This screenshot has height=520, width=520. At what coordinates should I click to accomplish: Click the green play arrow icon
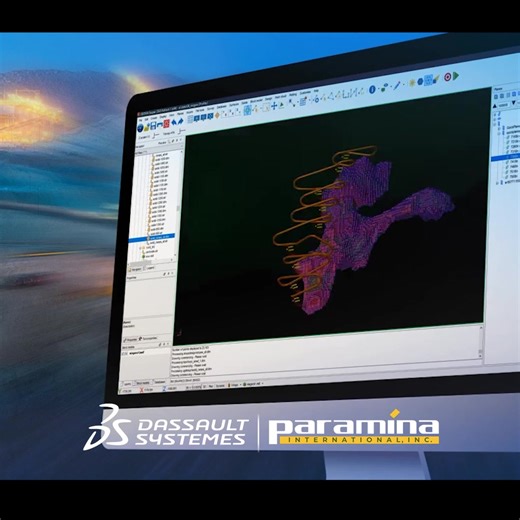(x=456, y=76)
